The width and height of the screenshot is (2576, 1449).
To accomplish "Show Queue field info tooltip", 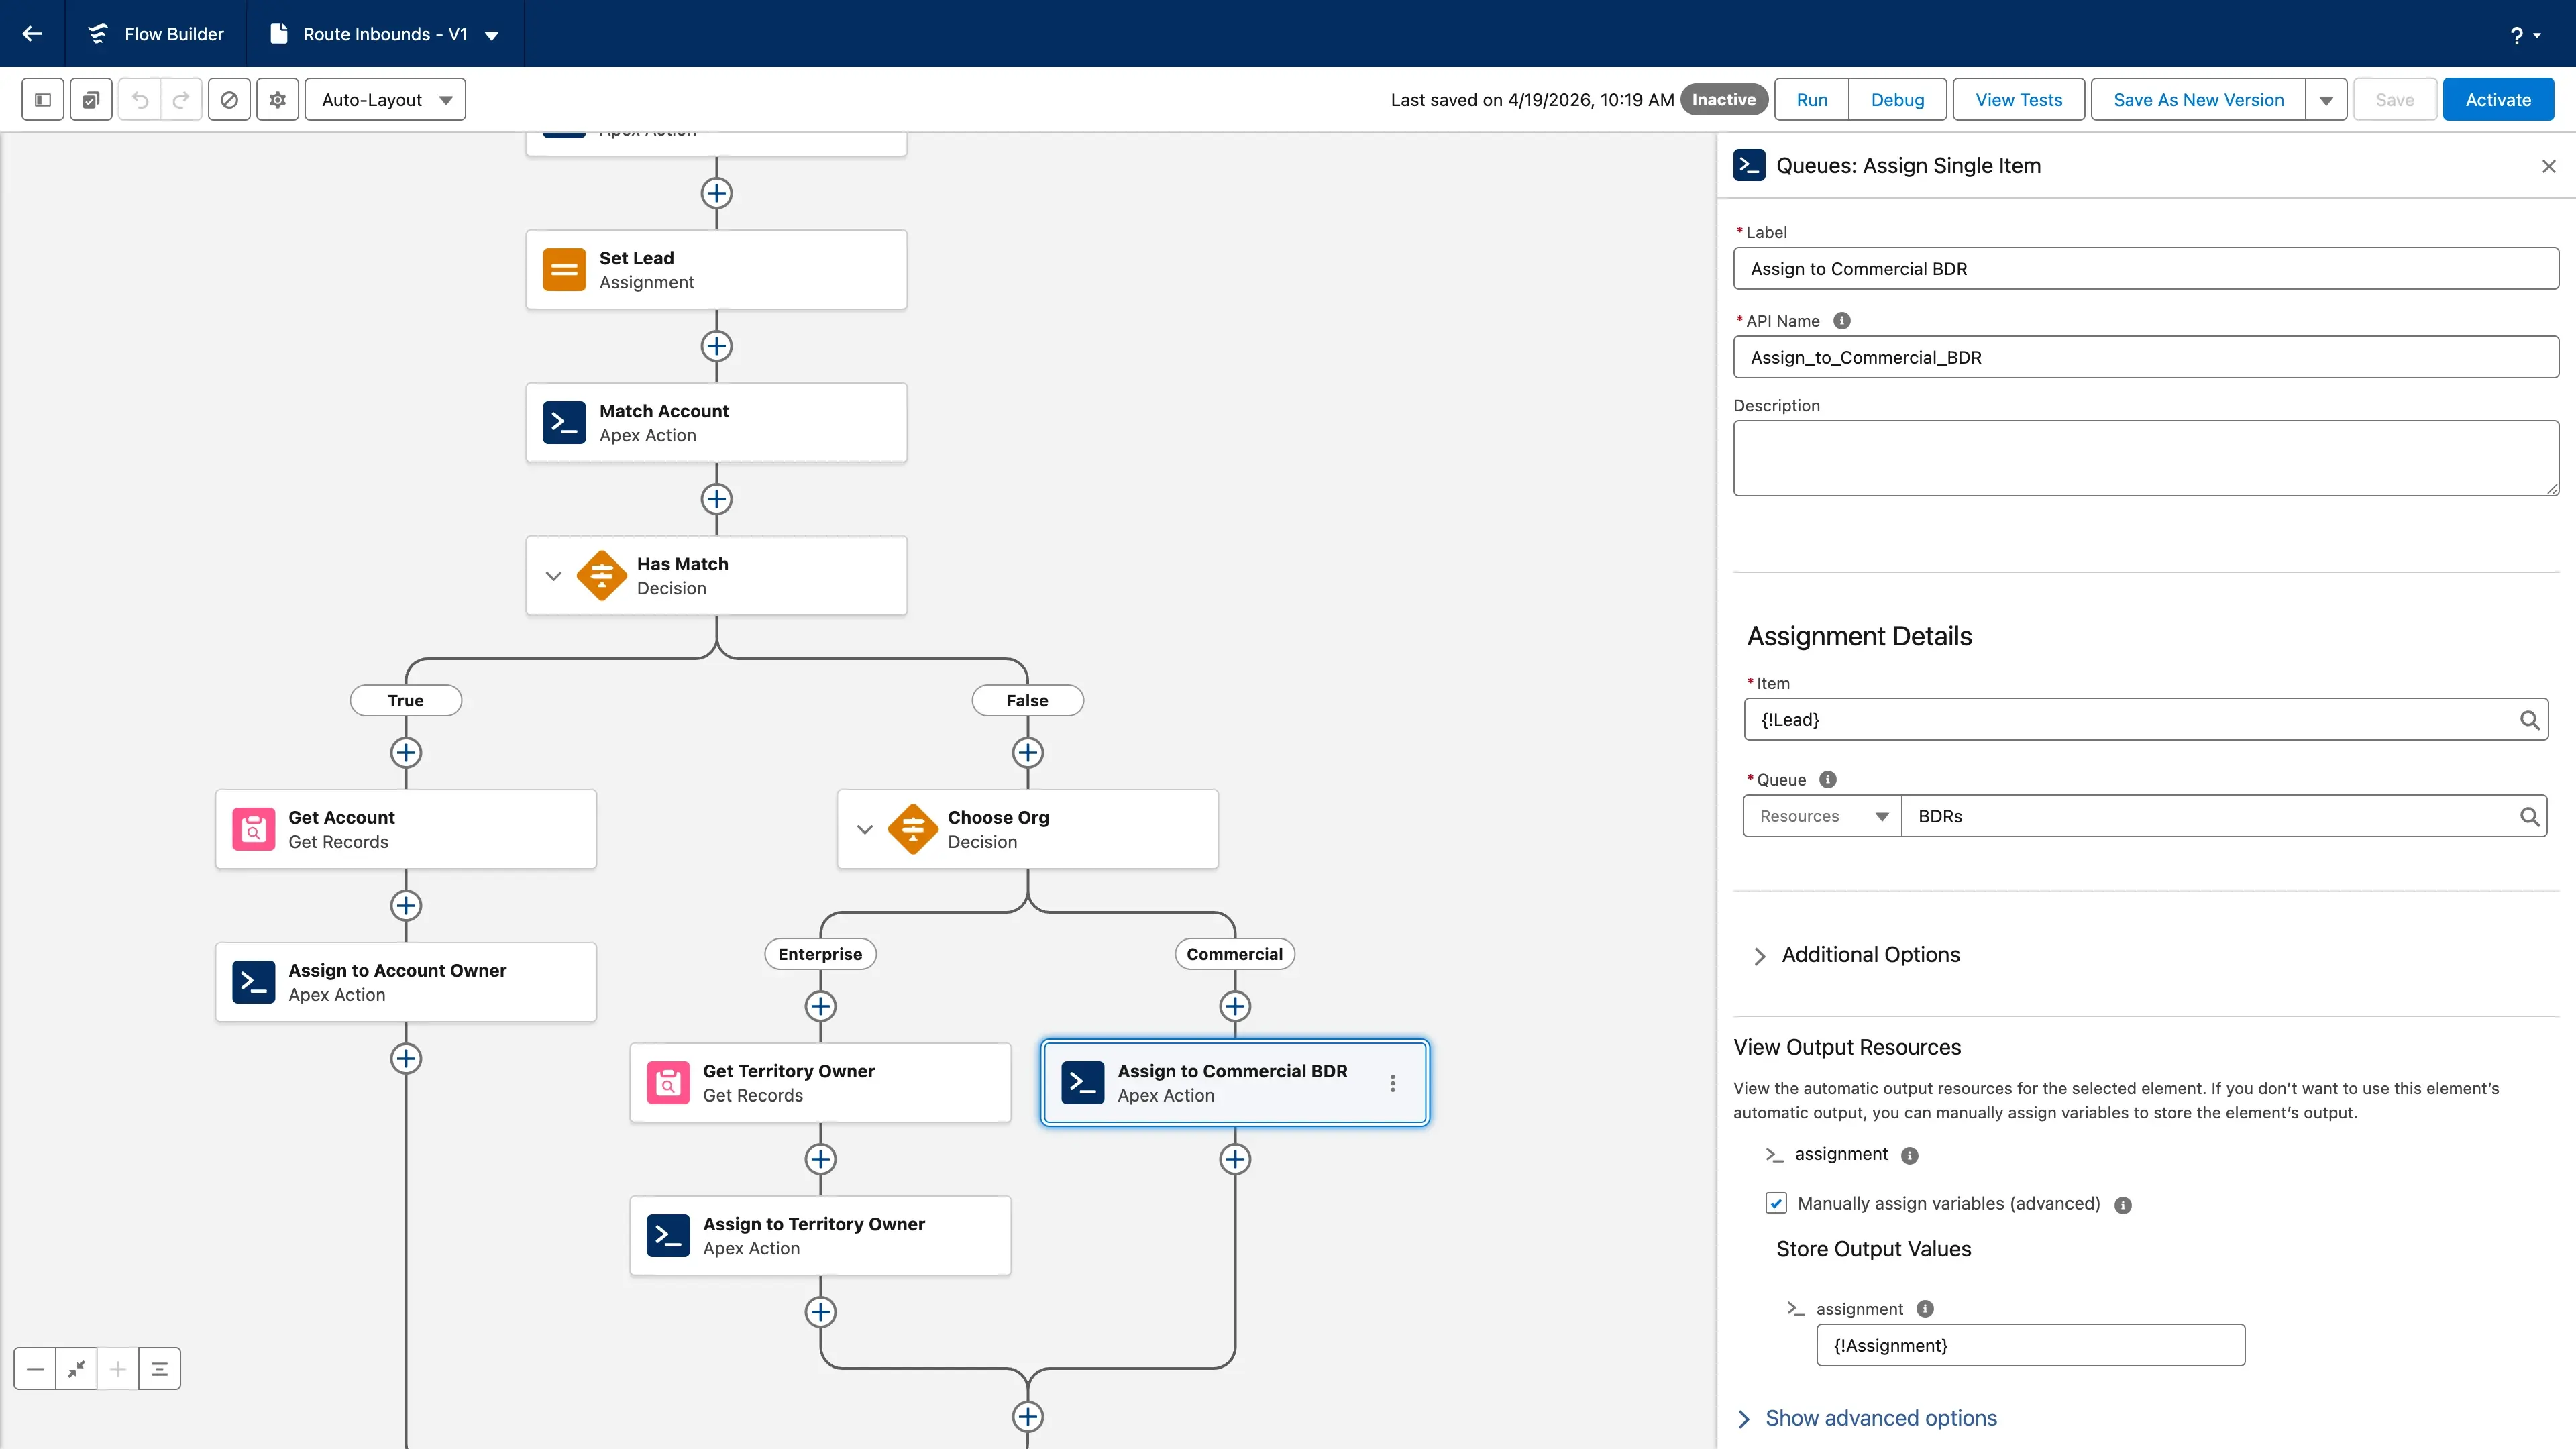I will [x=1828, y=779].
